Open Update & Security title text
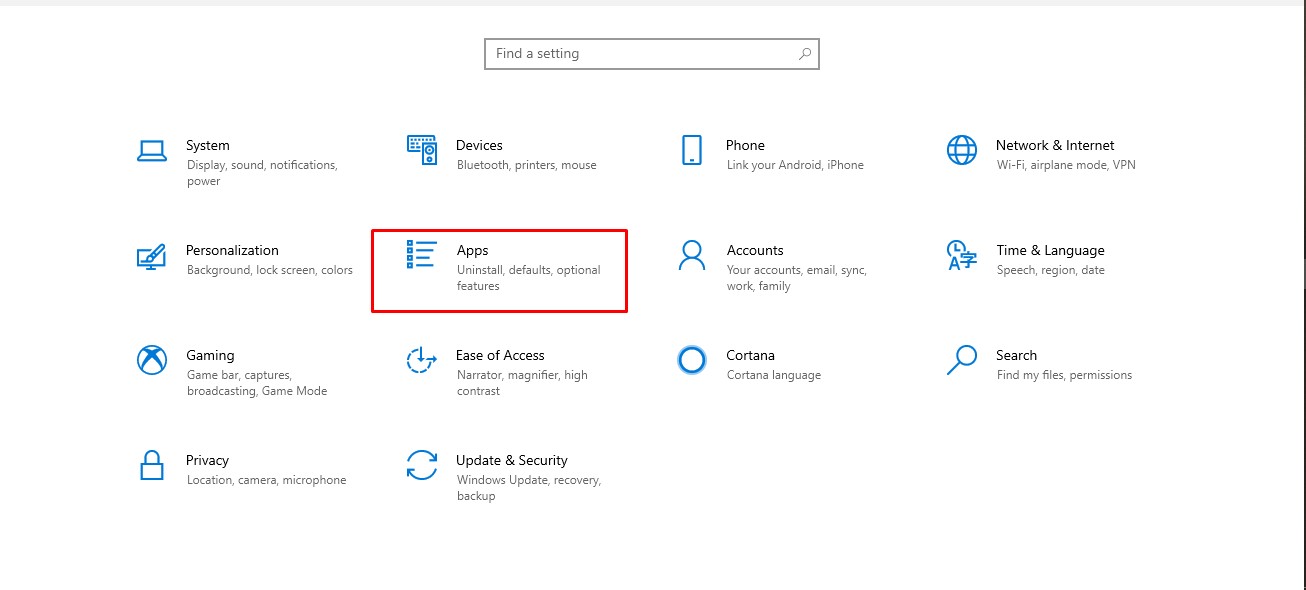This screenshot has height=590, width=1306. pos(511,460)
